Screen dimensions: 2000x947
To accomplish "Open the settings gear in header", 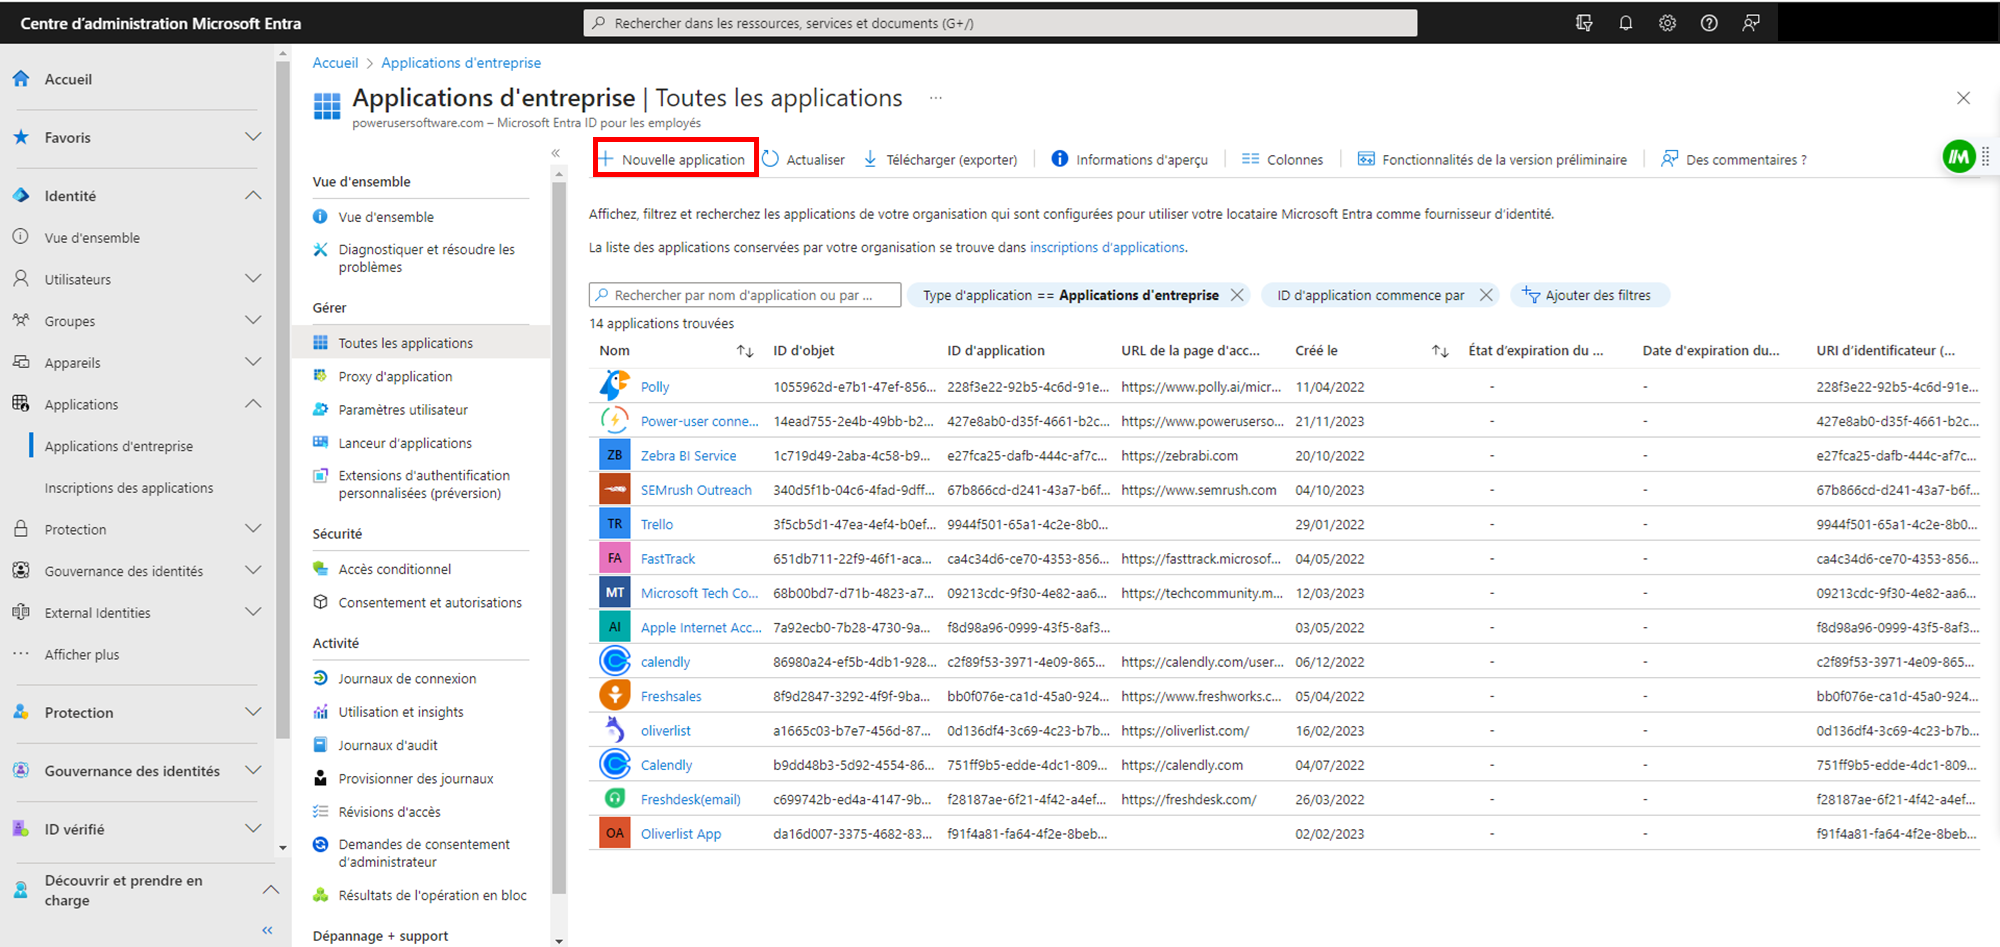I will 1667,23.
